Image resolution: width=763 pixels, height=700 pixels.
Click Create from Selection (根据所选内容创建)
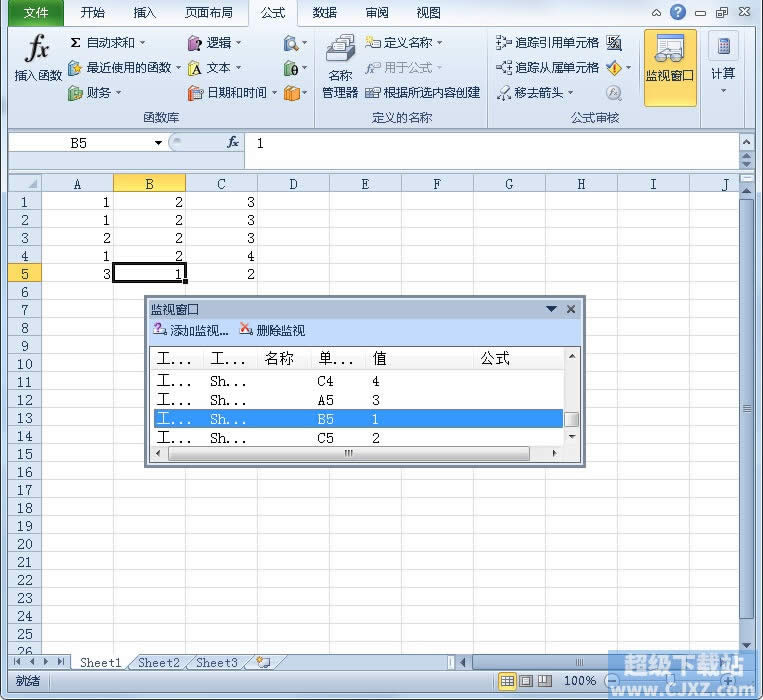pyautogui.click(x=423, y=92)
